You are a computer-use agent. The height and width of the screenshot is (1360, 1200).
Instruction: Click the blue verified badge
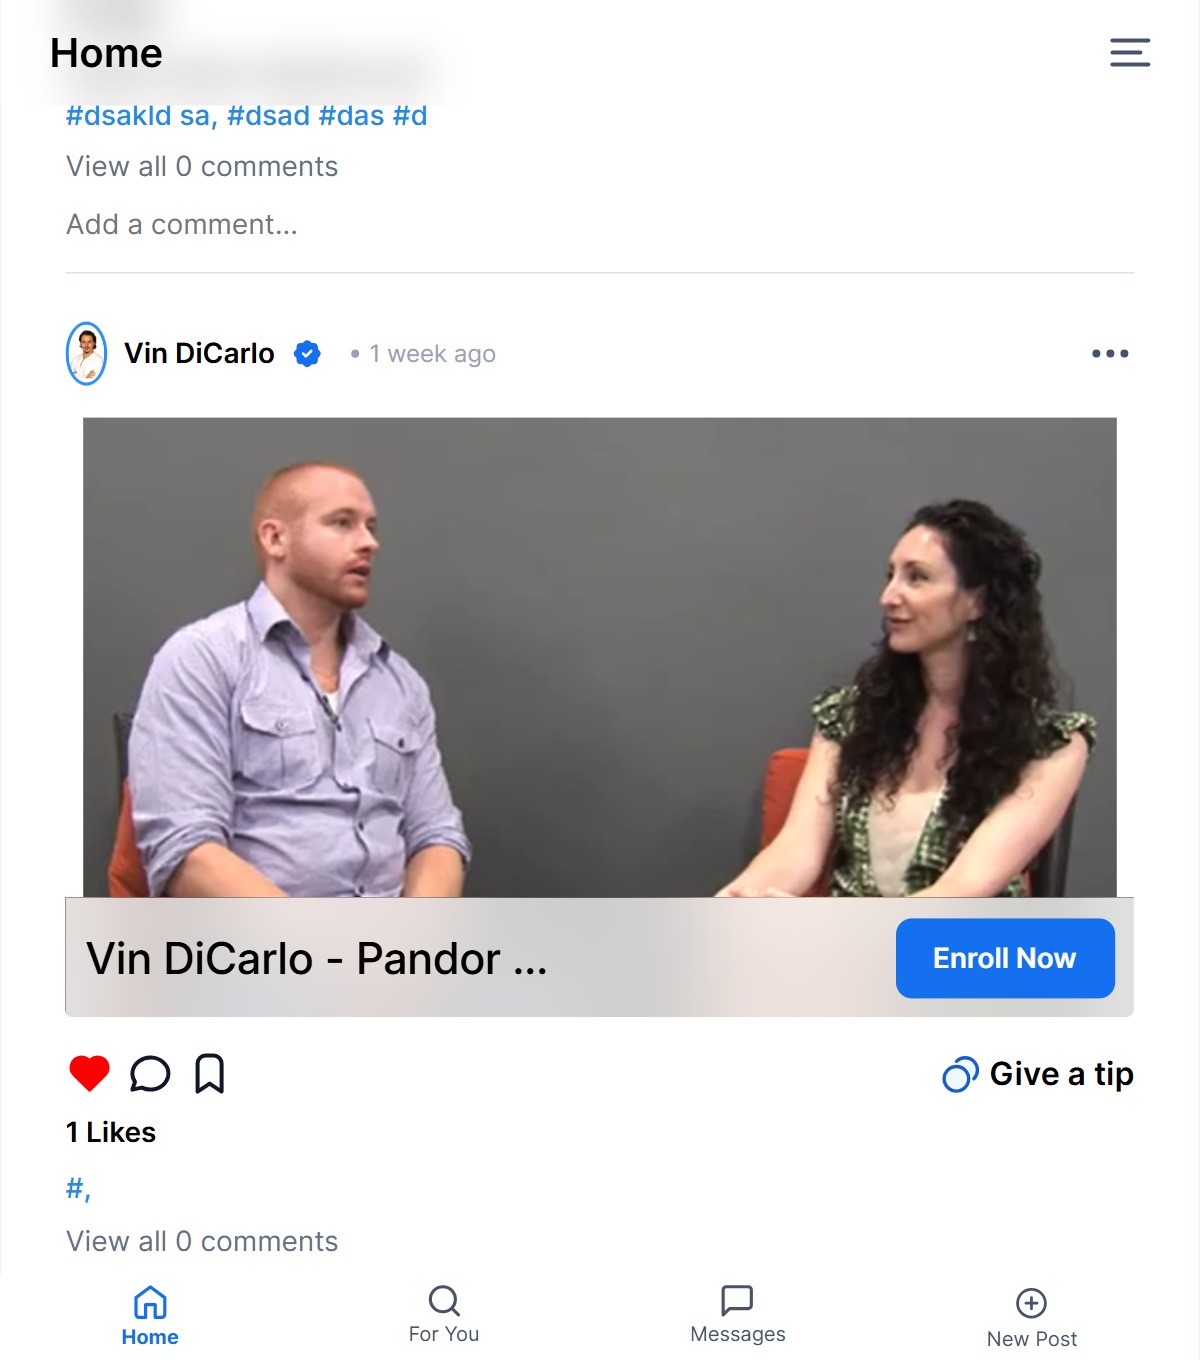pos(307,354)
